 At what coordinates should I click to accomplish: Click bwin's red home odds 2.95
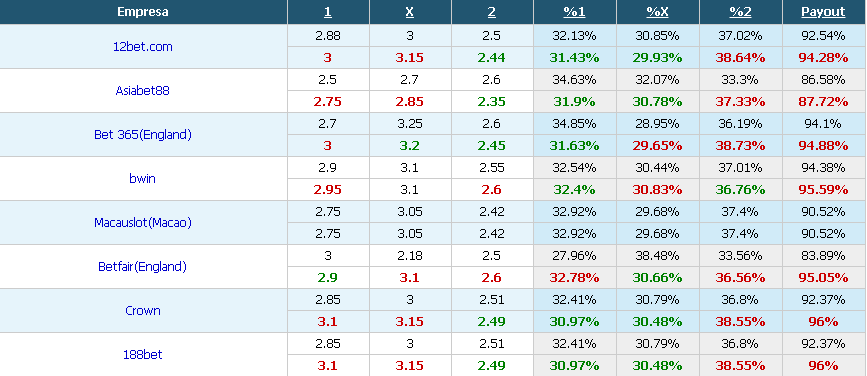(328, 190)
